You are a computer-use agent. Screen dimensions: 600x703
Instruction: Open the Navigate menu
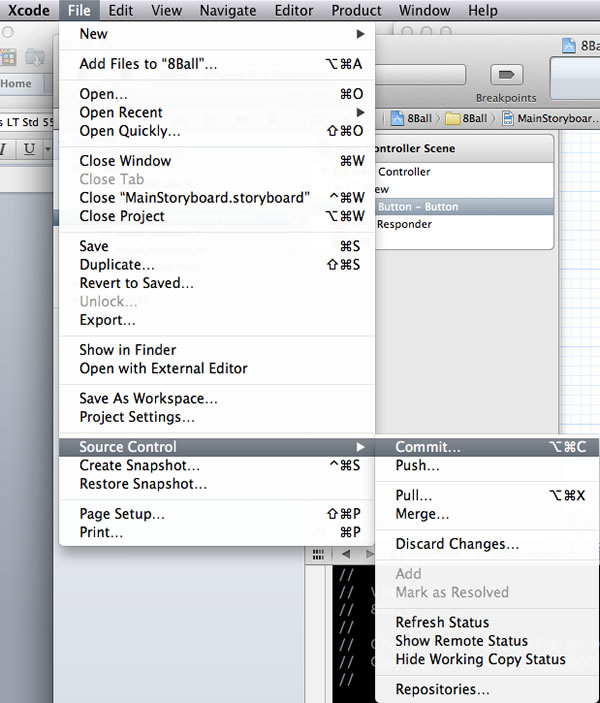[228, 10]
